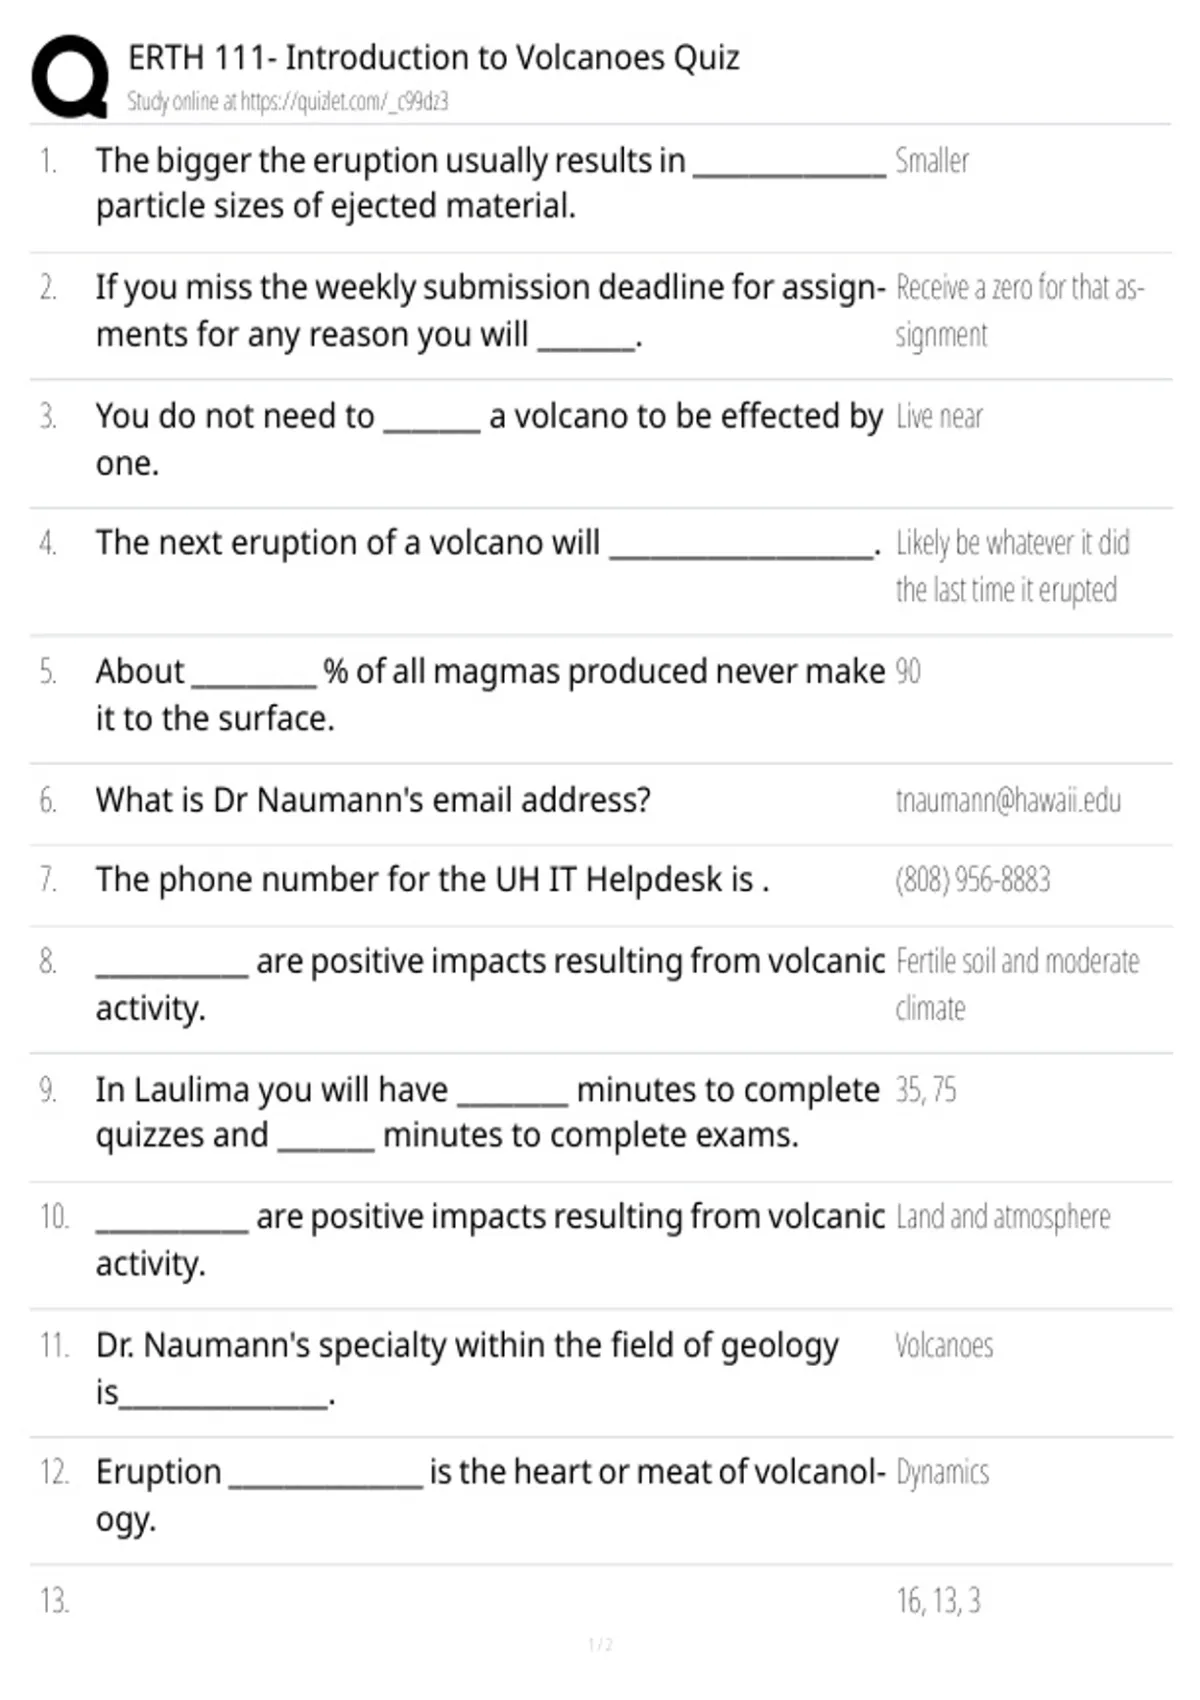Screen dimensions: 1200x1700
Task: Select question 1 about bigger eruption particle sizes
Action: (x=490, y=183)
